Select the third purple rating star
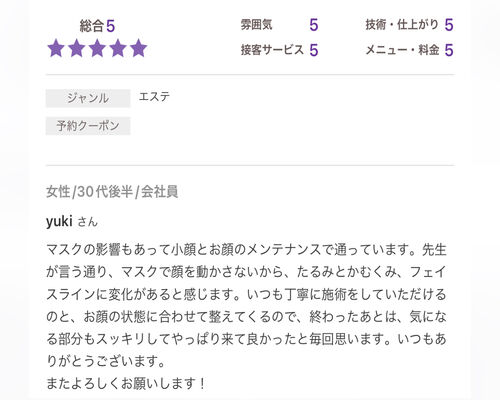This screenshot has width=500, height=400. [97, 48]
